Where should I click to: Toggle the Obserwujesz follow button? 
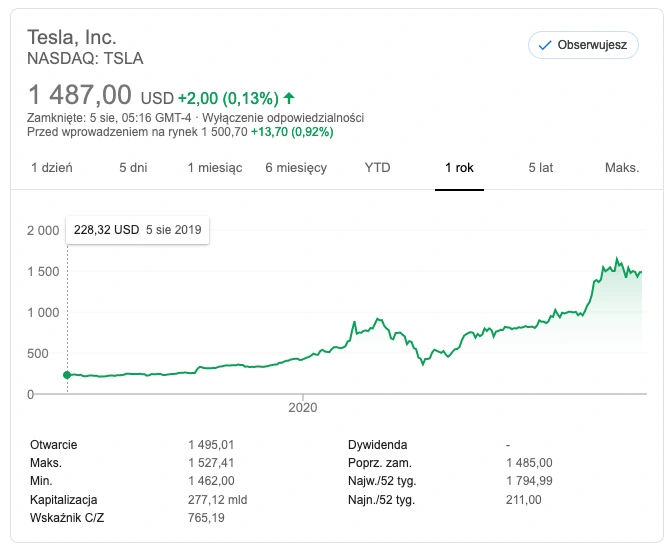pyautogui.click(x=583, y=45)
